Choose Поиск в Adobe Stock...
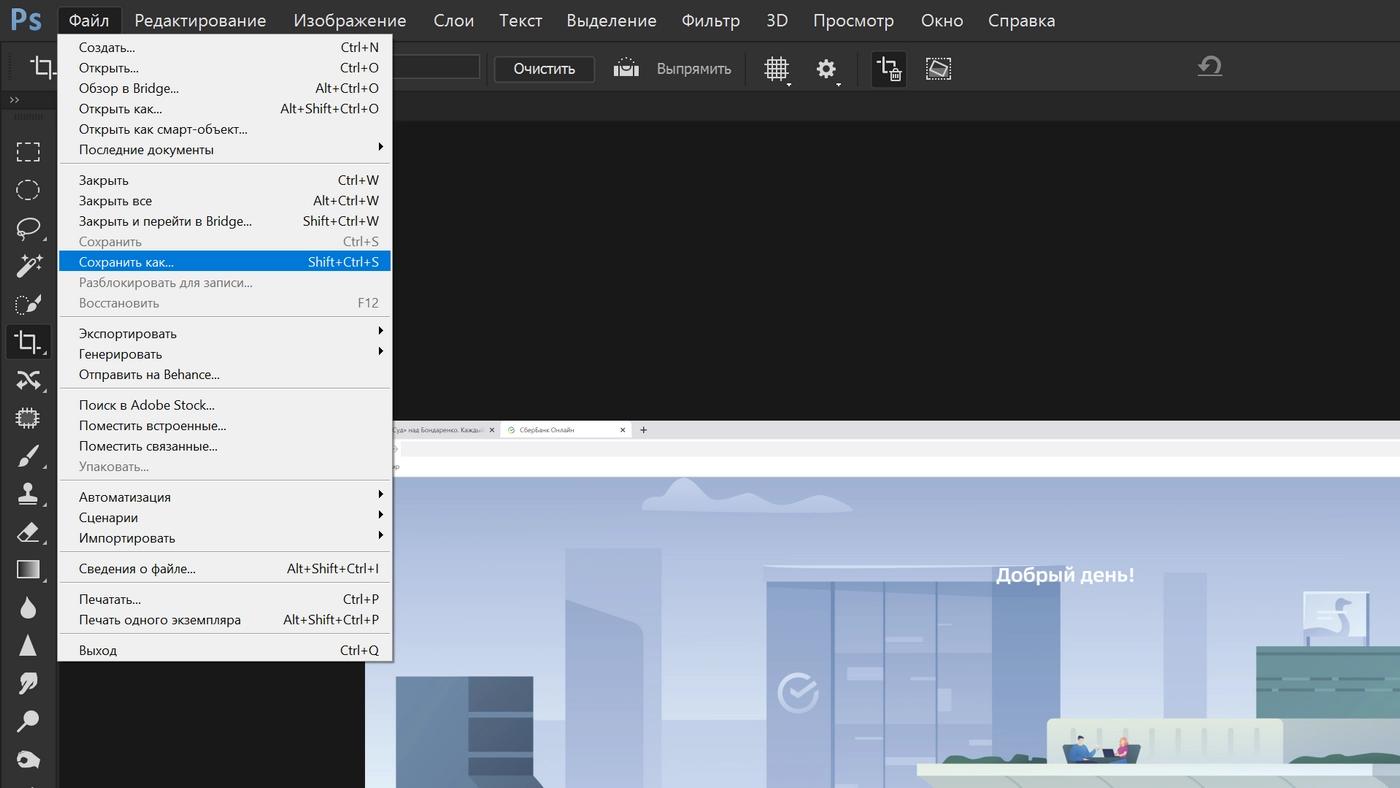Viewport: 1400px width, 788px height. [x=225, y=405]
